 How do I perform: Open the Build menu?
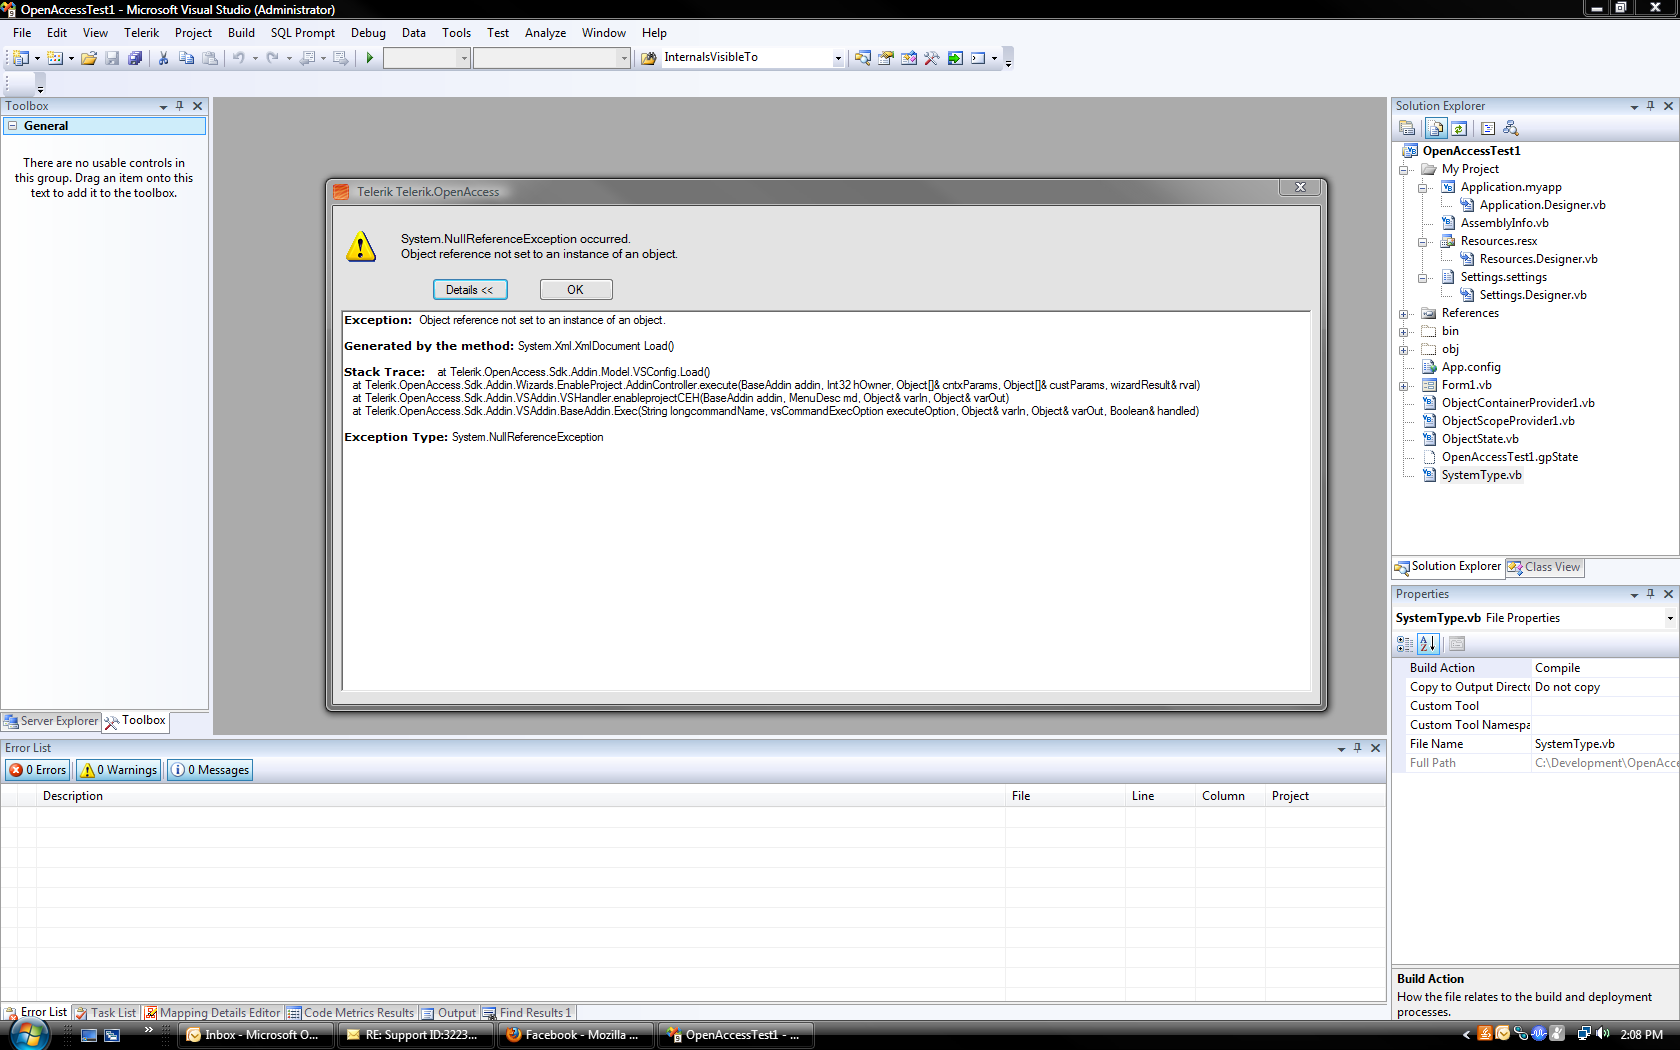(241, 33)
